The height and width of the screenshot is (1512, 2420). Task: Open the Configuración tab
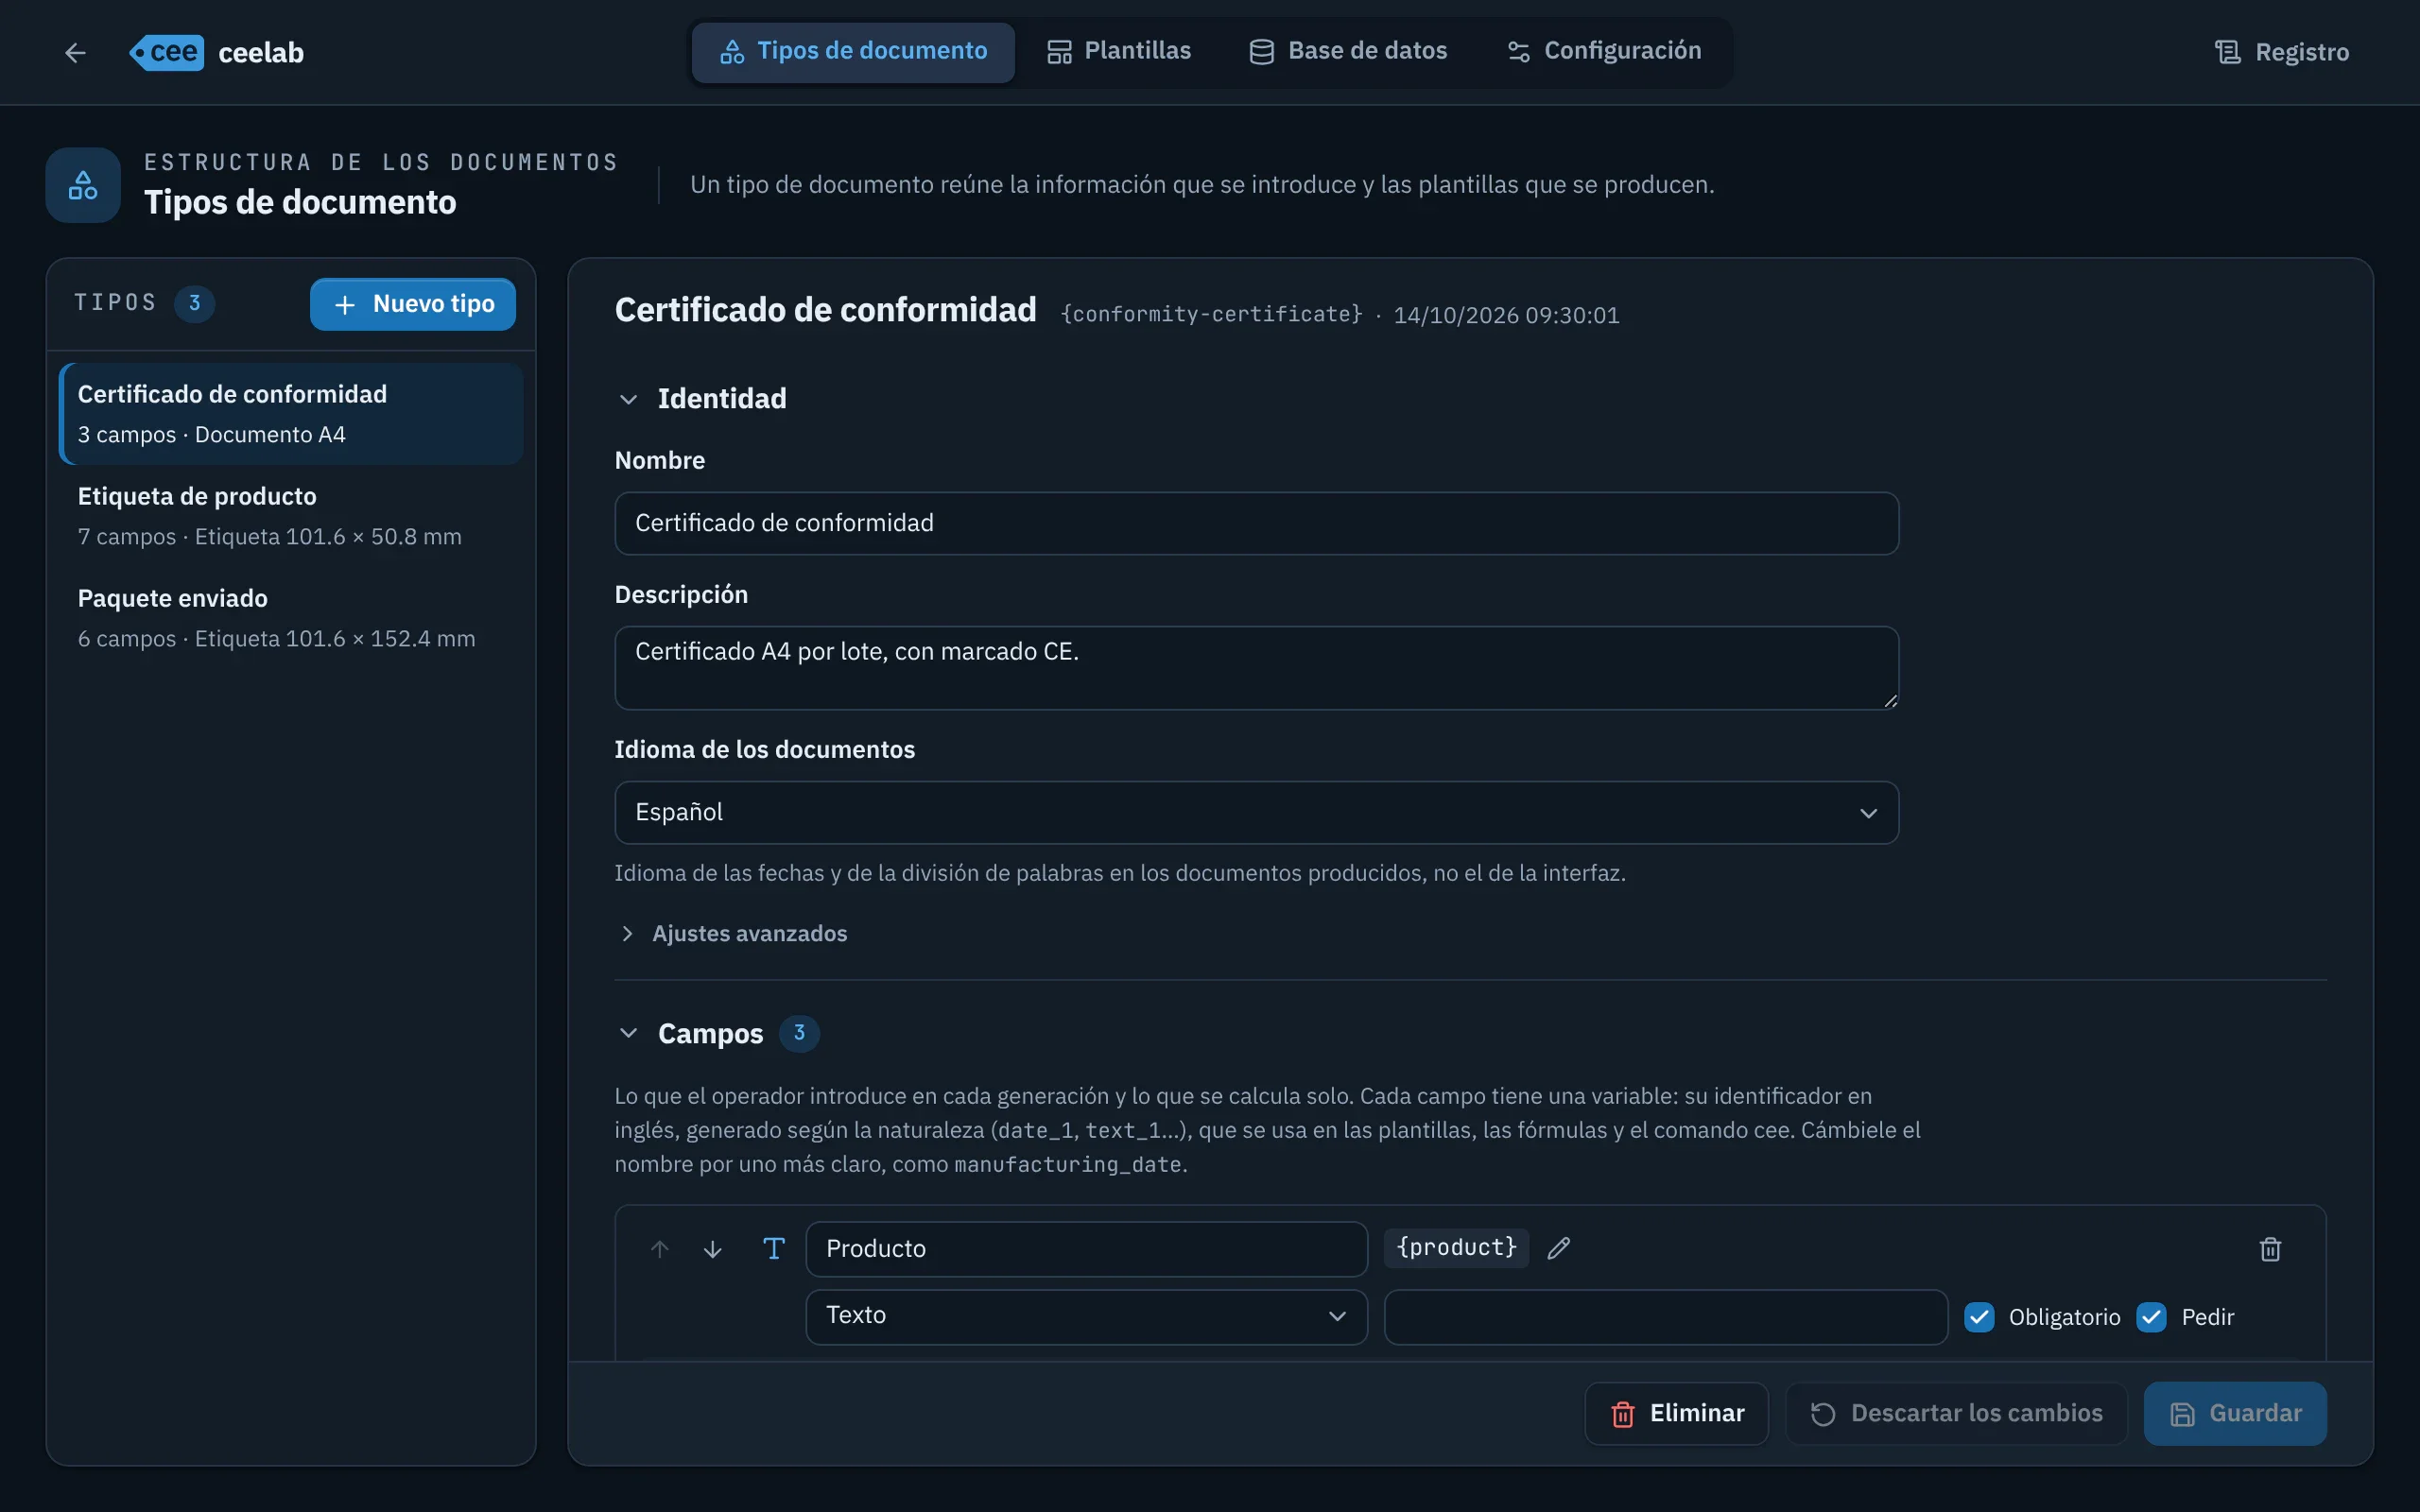1604,51
